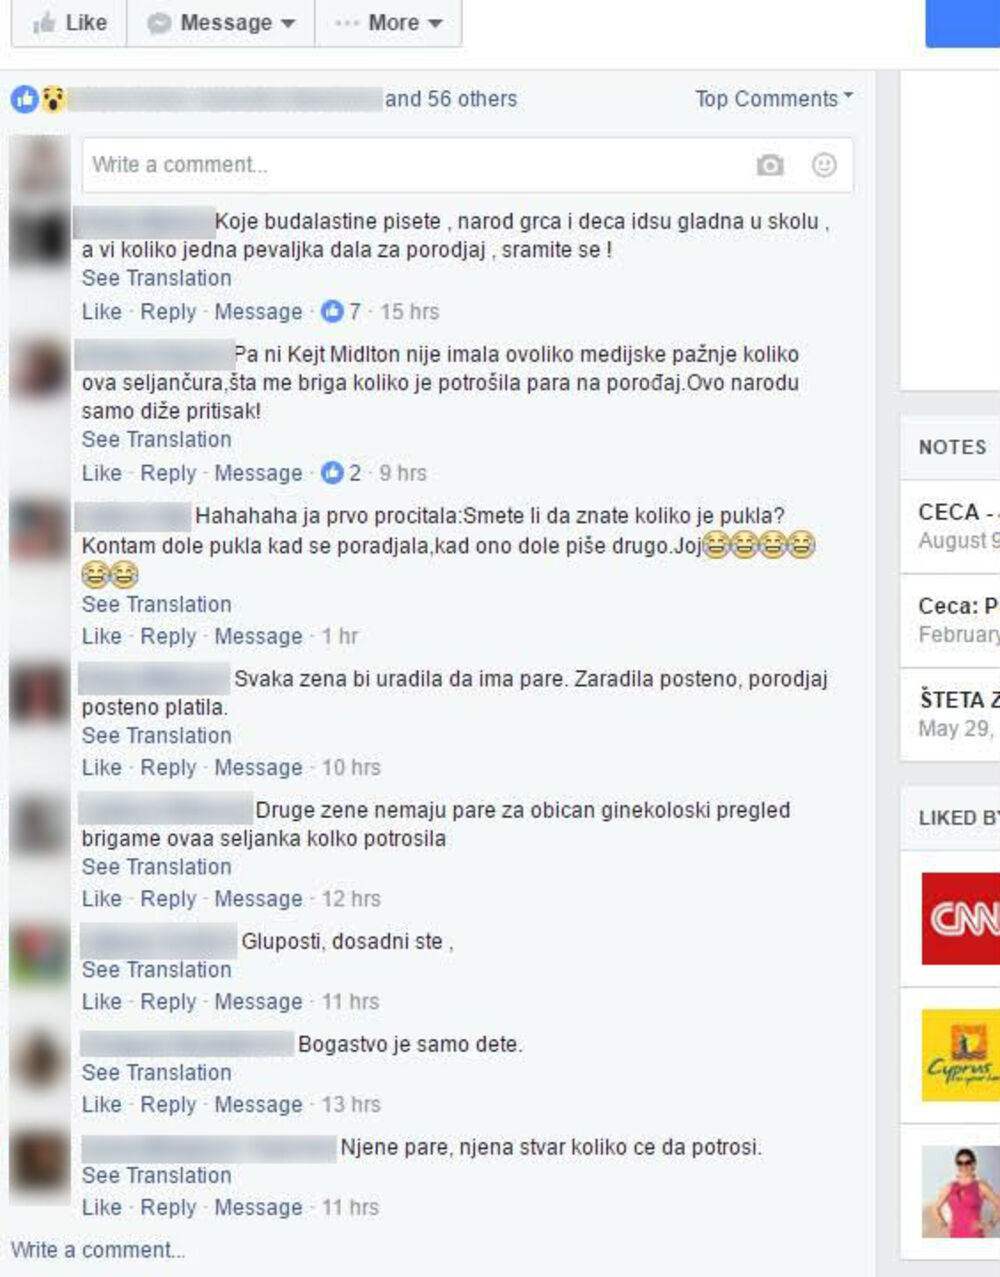Message the author of 'Njene pare' comment
The width and height of the screenshot is (1000, 1277).
[258, 1208]
